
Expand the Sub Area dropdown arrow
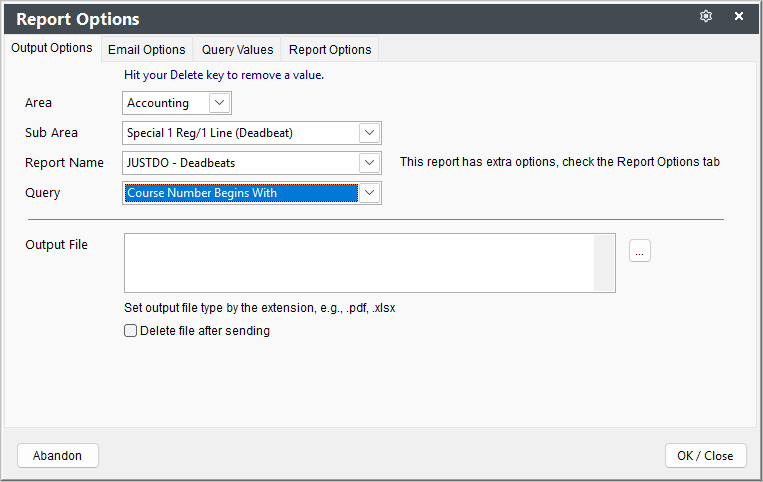(369, 133)
